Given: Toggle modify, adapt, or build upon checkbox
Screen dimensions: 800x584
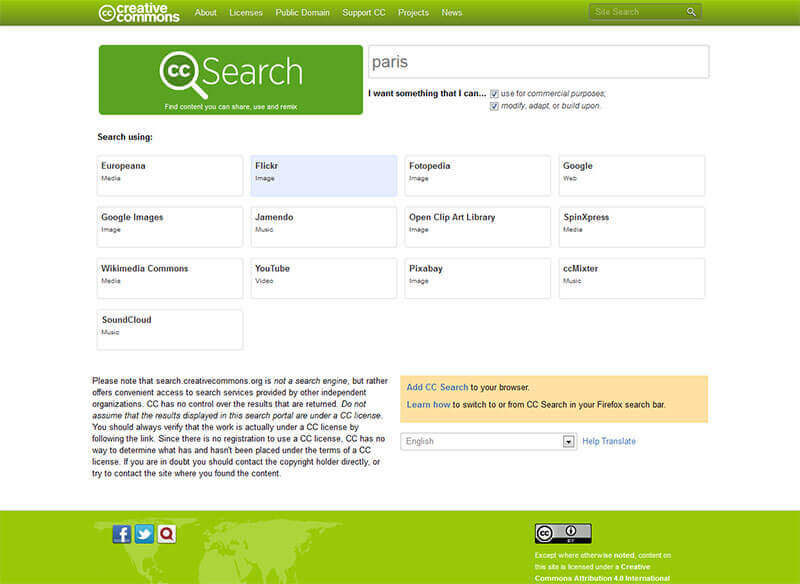Looking at the screenshot, I should point(494,106).
